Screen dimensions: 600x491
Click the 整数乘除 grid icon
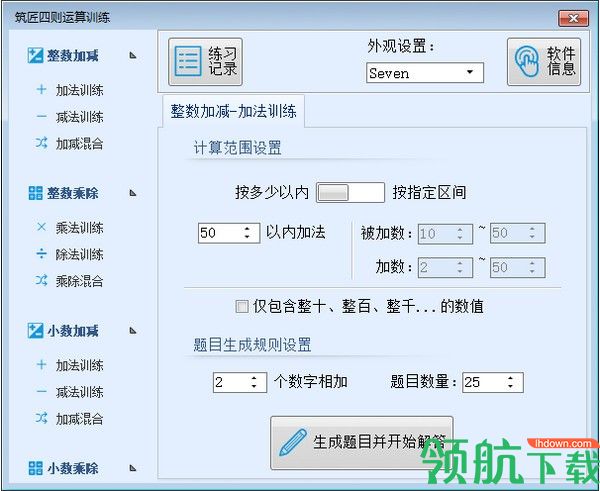pos(35,193)
